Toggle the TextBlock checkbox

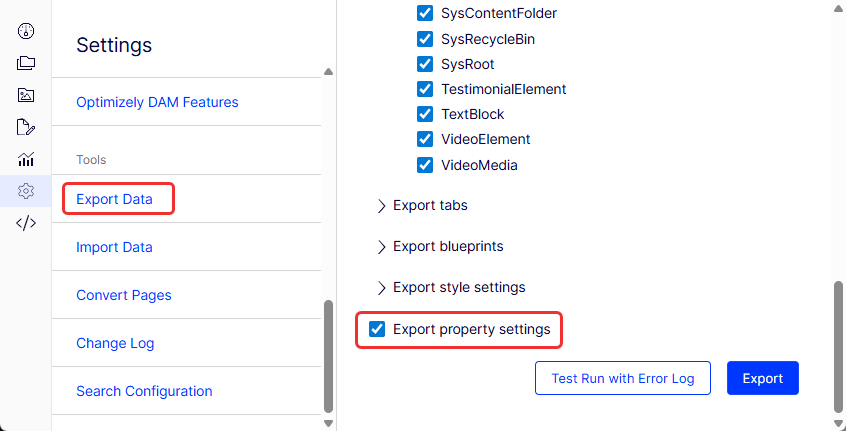click(425, 114)
